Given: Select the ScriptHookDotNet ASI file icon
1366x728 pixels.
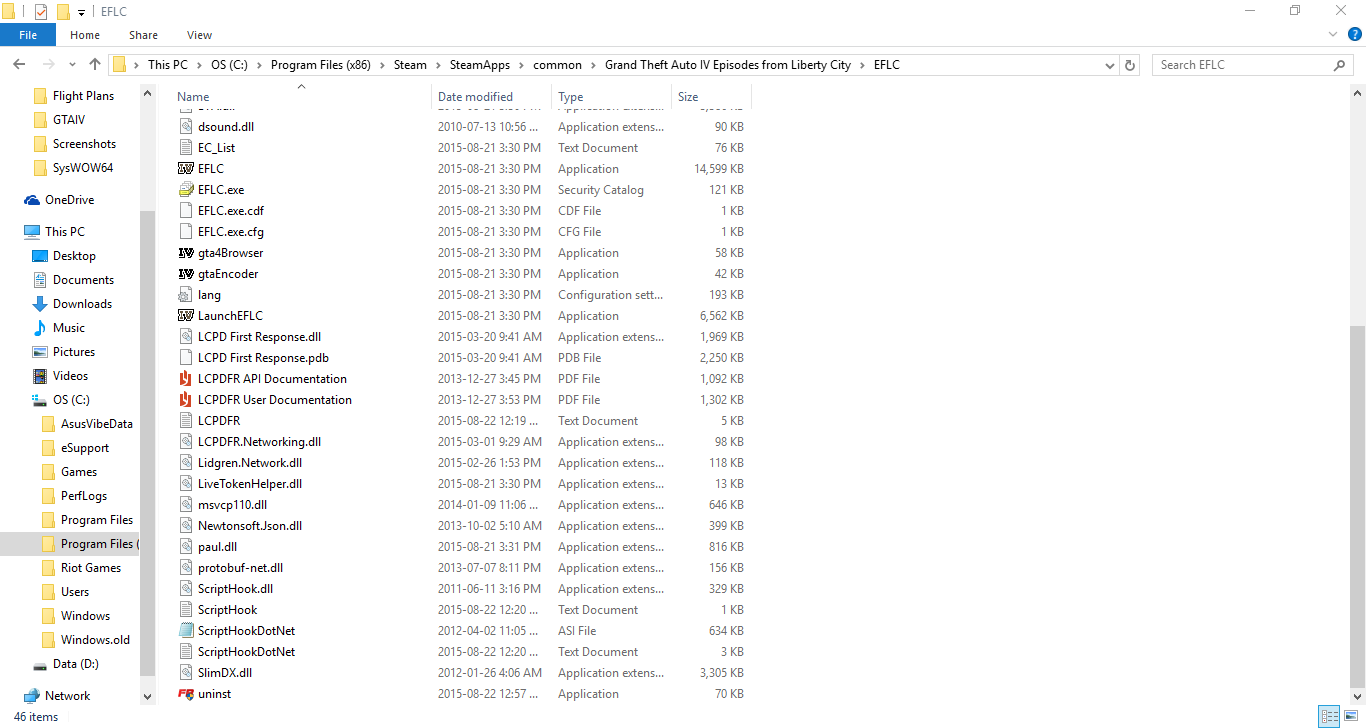Looking at the screenshot, I should [185, 631].
